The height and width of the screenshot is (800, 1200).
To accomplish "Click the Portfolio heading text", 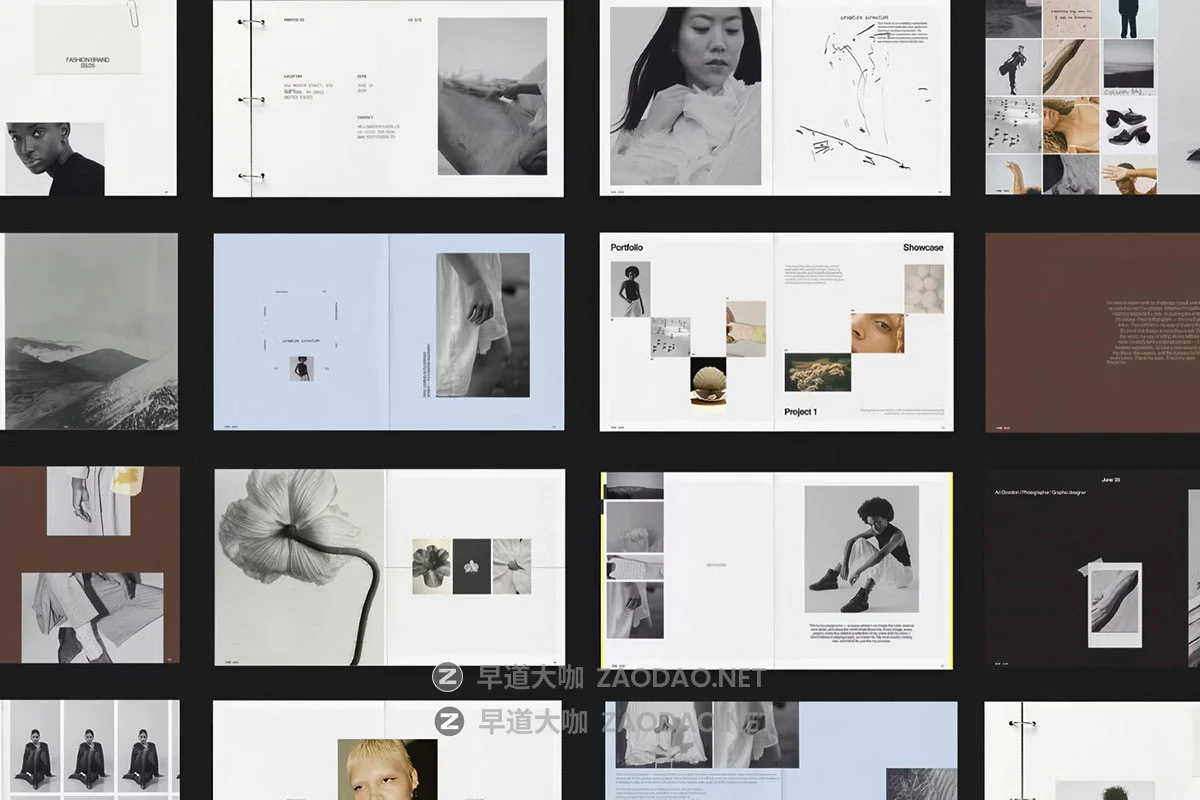I will [627, 247].
